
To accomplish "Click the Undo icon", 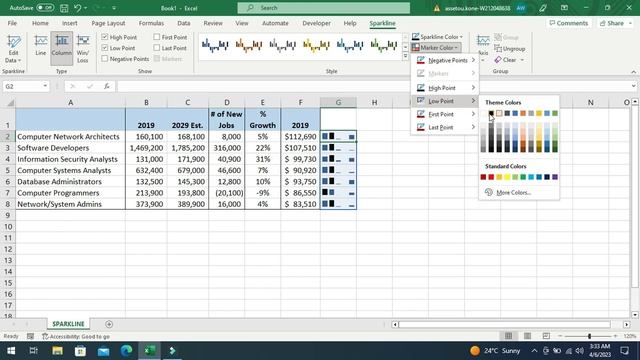I will (x=77, y=8).
